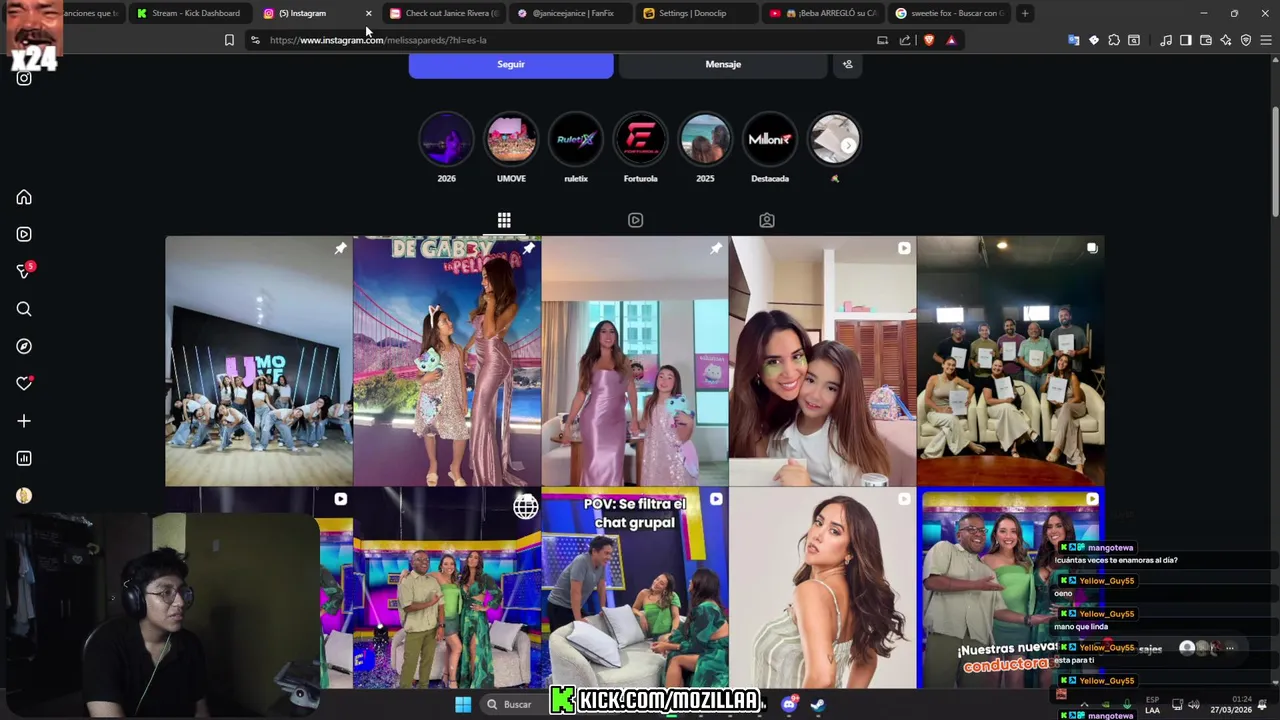The height and width of the screenshot is (720, 1280).
Task: Open the 2026 story highlight
Action: point(446,140)
